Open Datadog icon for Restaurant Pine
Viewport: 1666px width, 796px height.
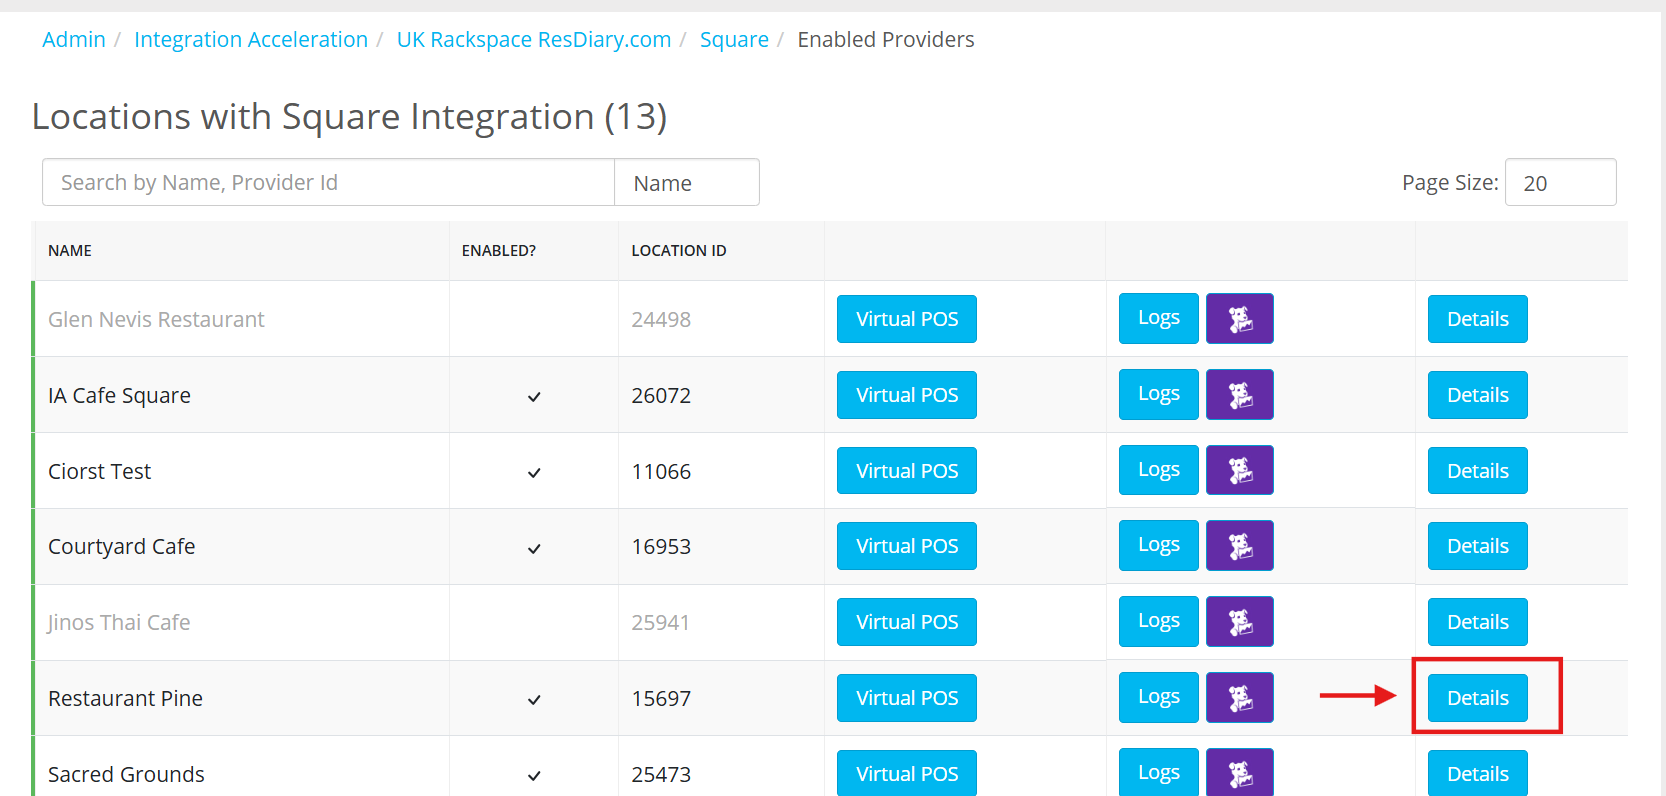point(1240,697)
